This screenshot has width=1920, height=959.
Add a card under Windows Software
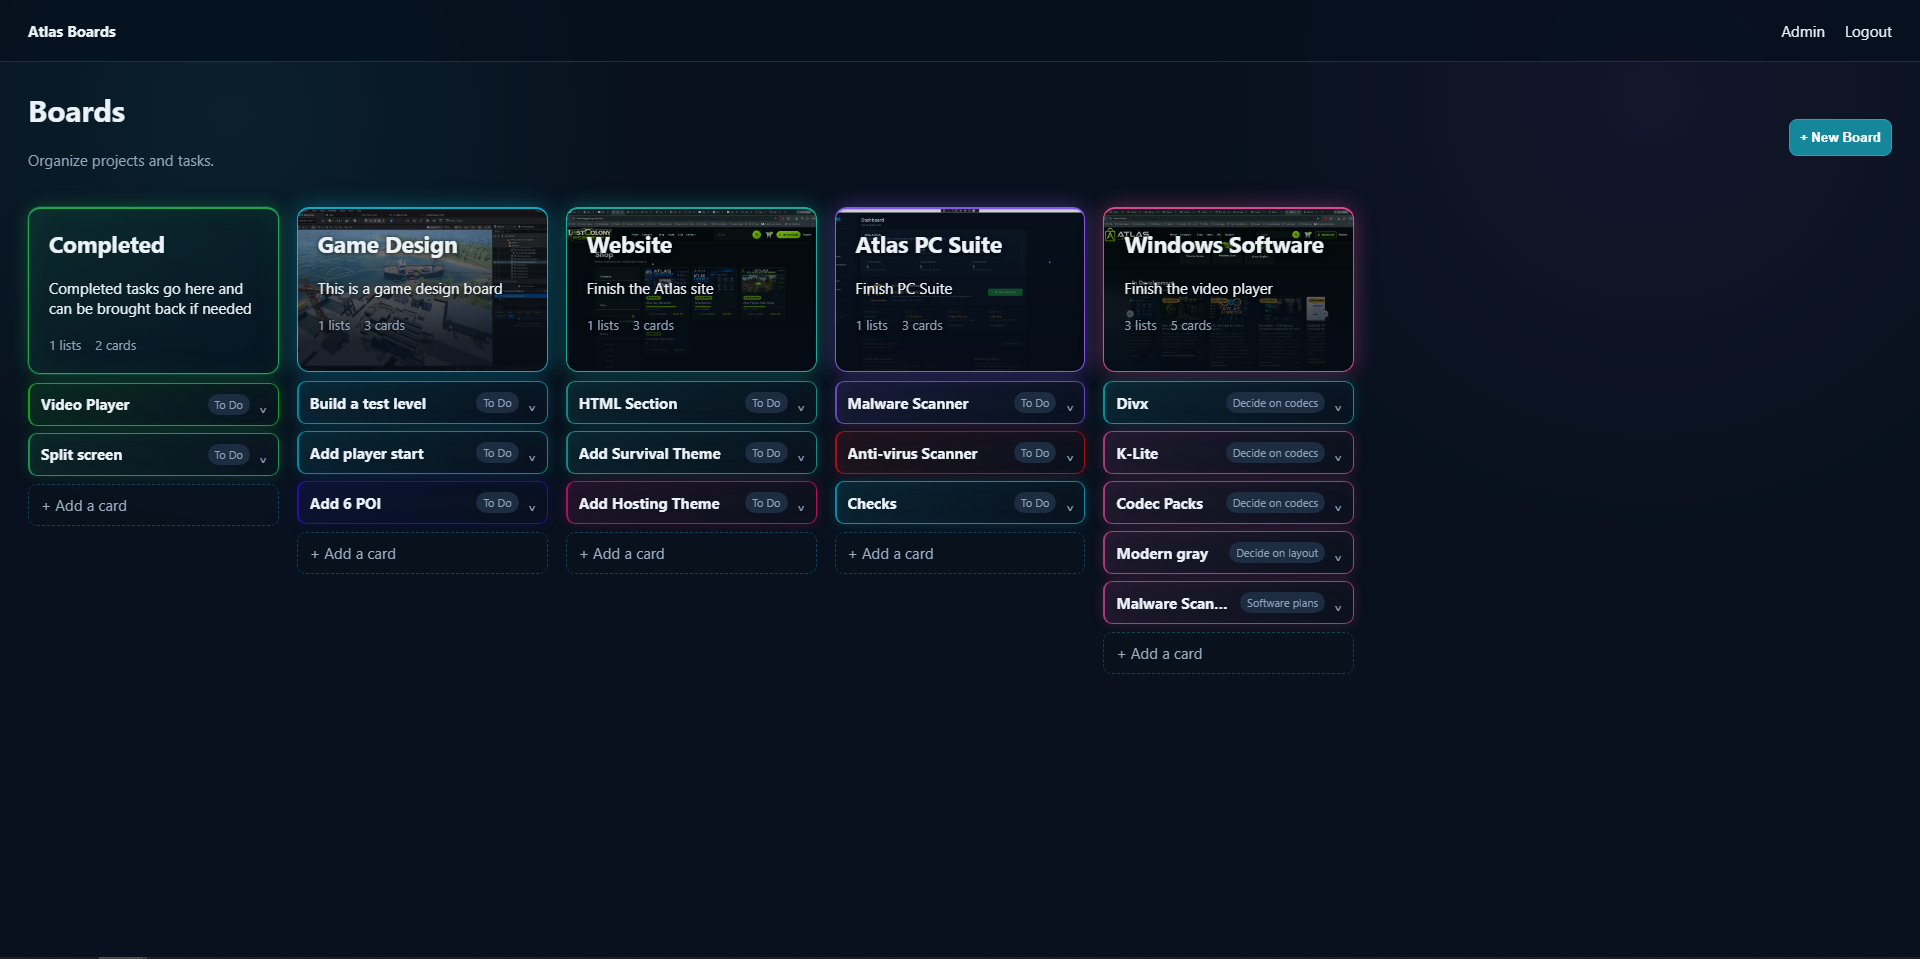1228,653
